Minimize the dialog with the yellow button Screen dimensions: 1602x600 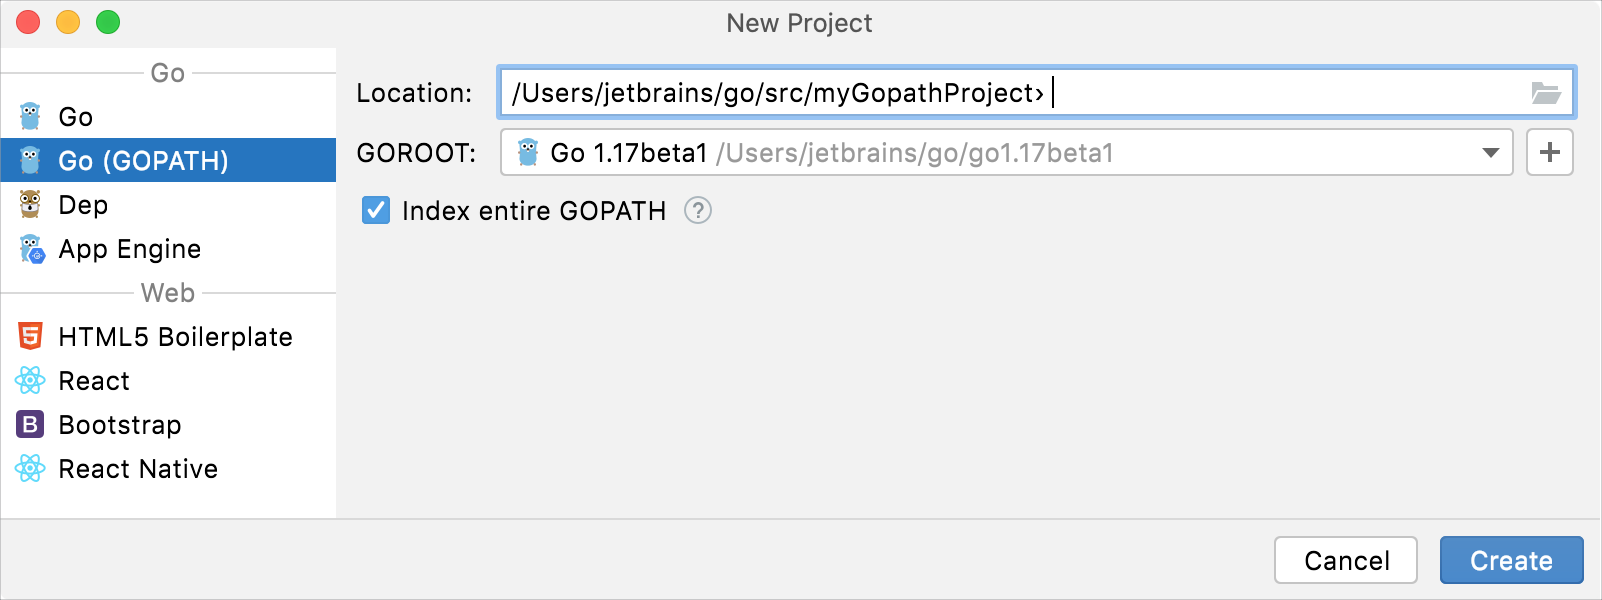68,22
